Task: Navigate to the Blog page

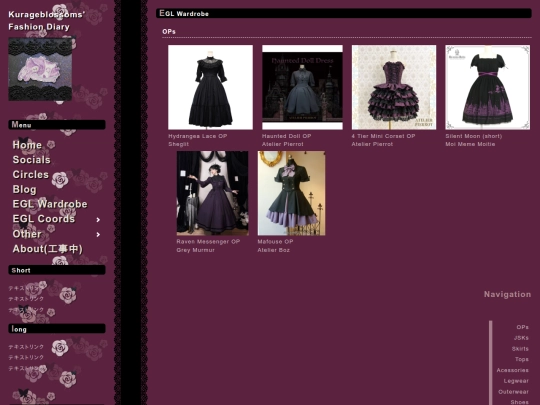Action: click(x=24, y=189)
